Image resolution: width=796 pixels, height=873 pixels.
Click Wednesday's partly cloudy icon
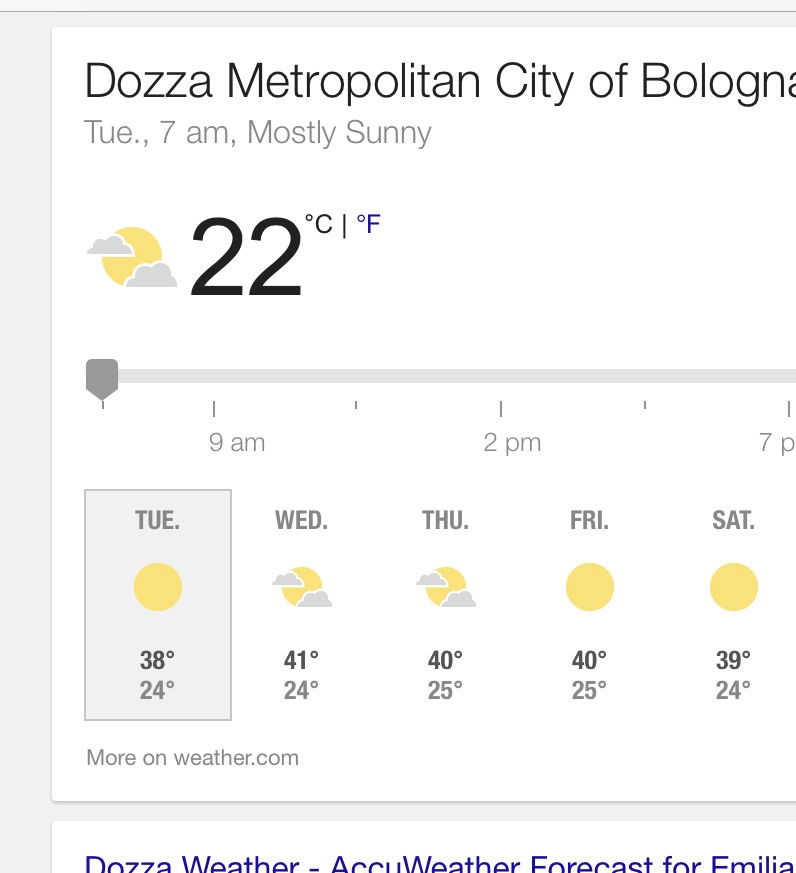(301, 587)
